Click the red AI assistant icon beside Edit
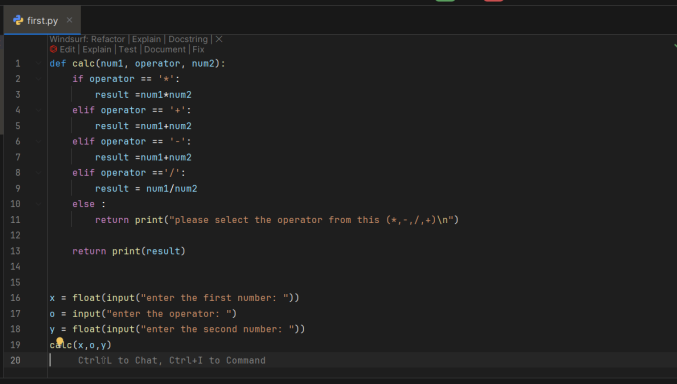 (54, 49)
